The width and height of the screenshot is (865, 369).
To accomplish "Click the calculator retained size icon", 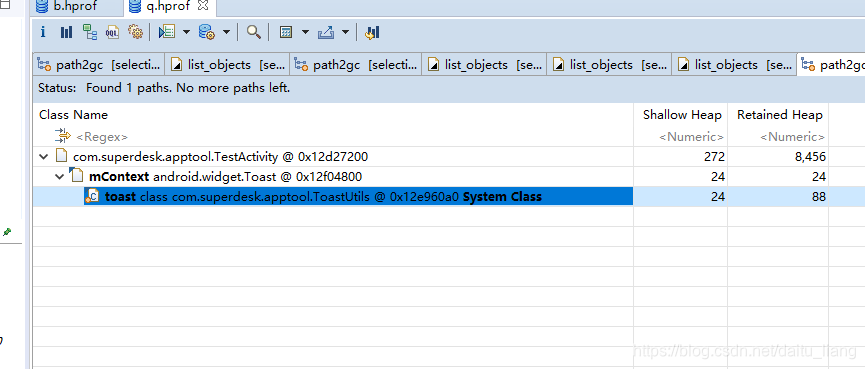I will click(x=286, y=33).
